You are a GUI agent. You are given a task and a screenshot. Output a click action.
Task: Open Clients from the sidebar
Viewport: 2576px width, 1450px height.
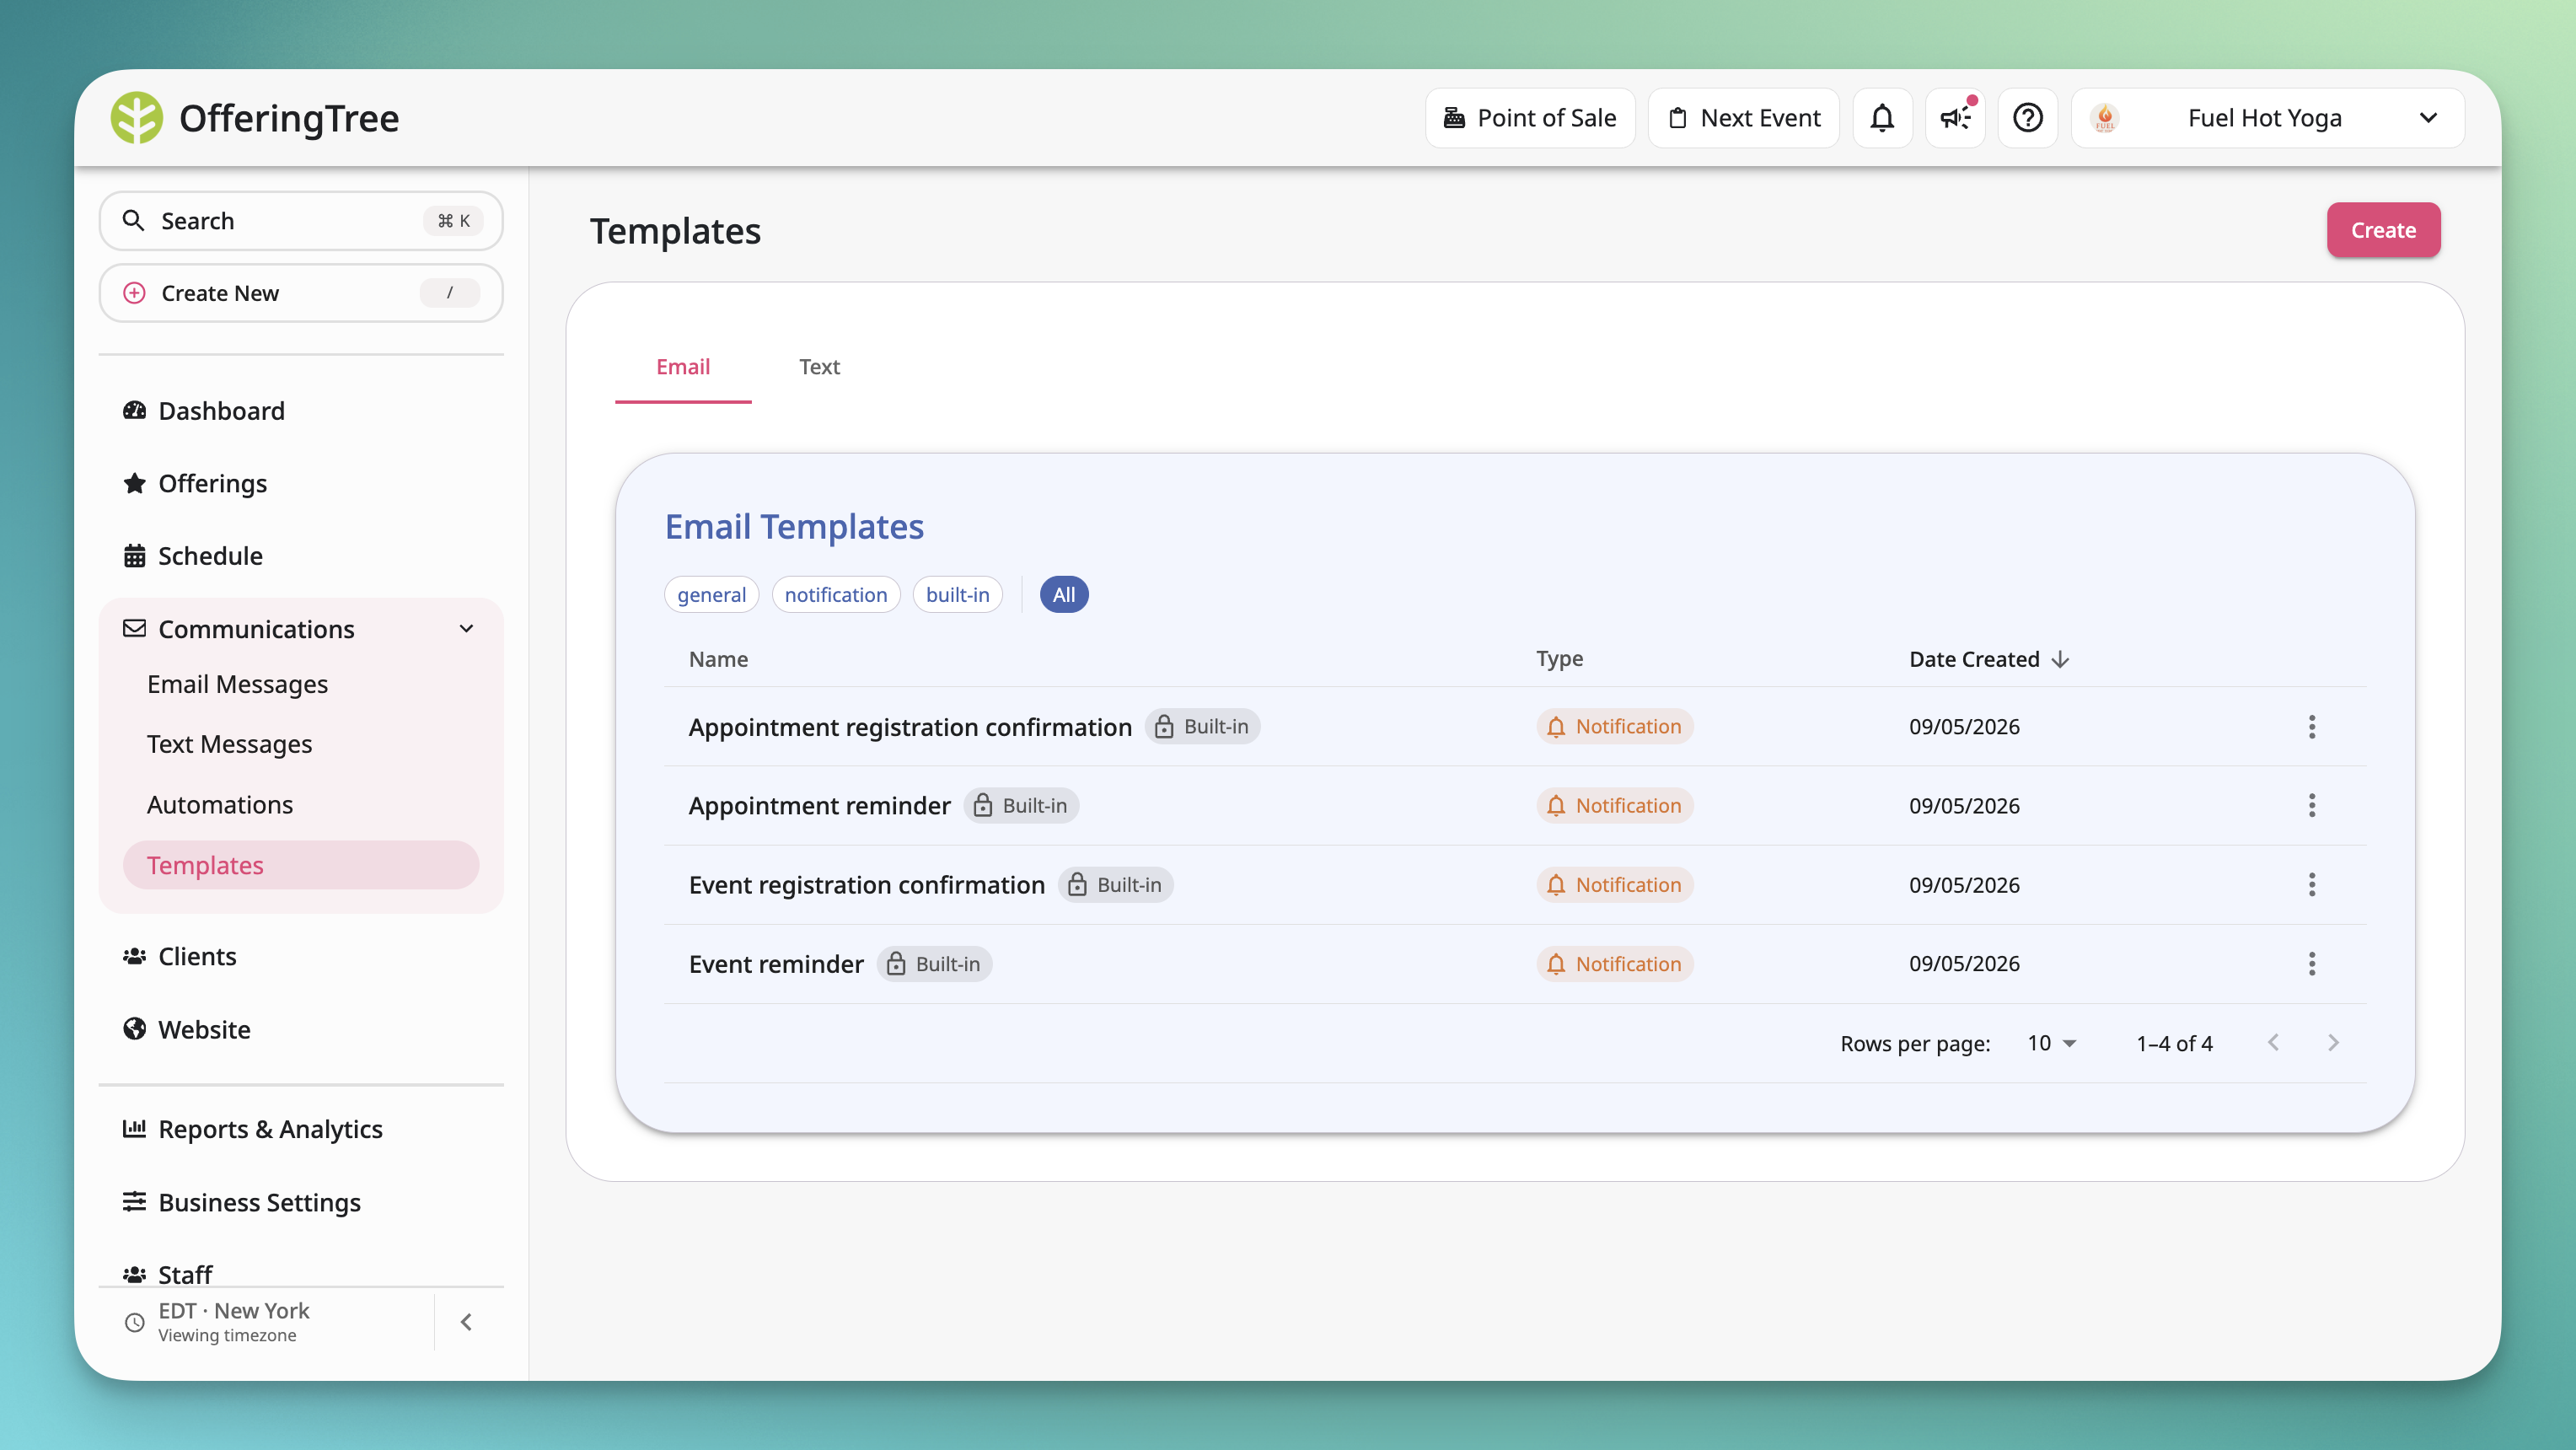tap(300, 957)
